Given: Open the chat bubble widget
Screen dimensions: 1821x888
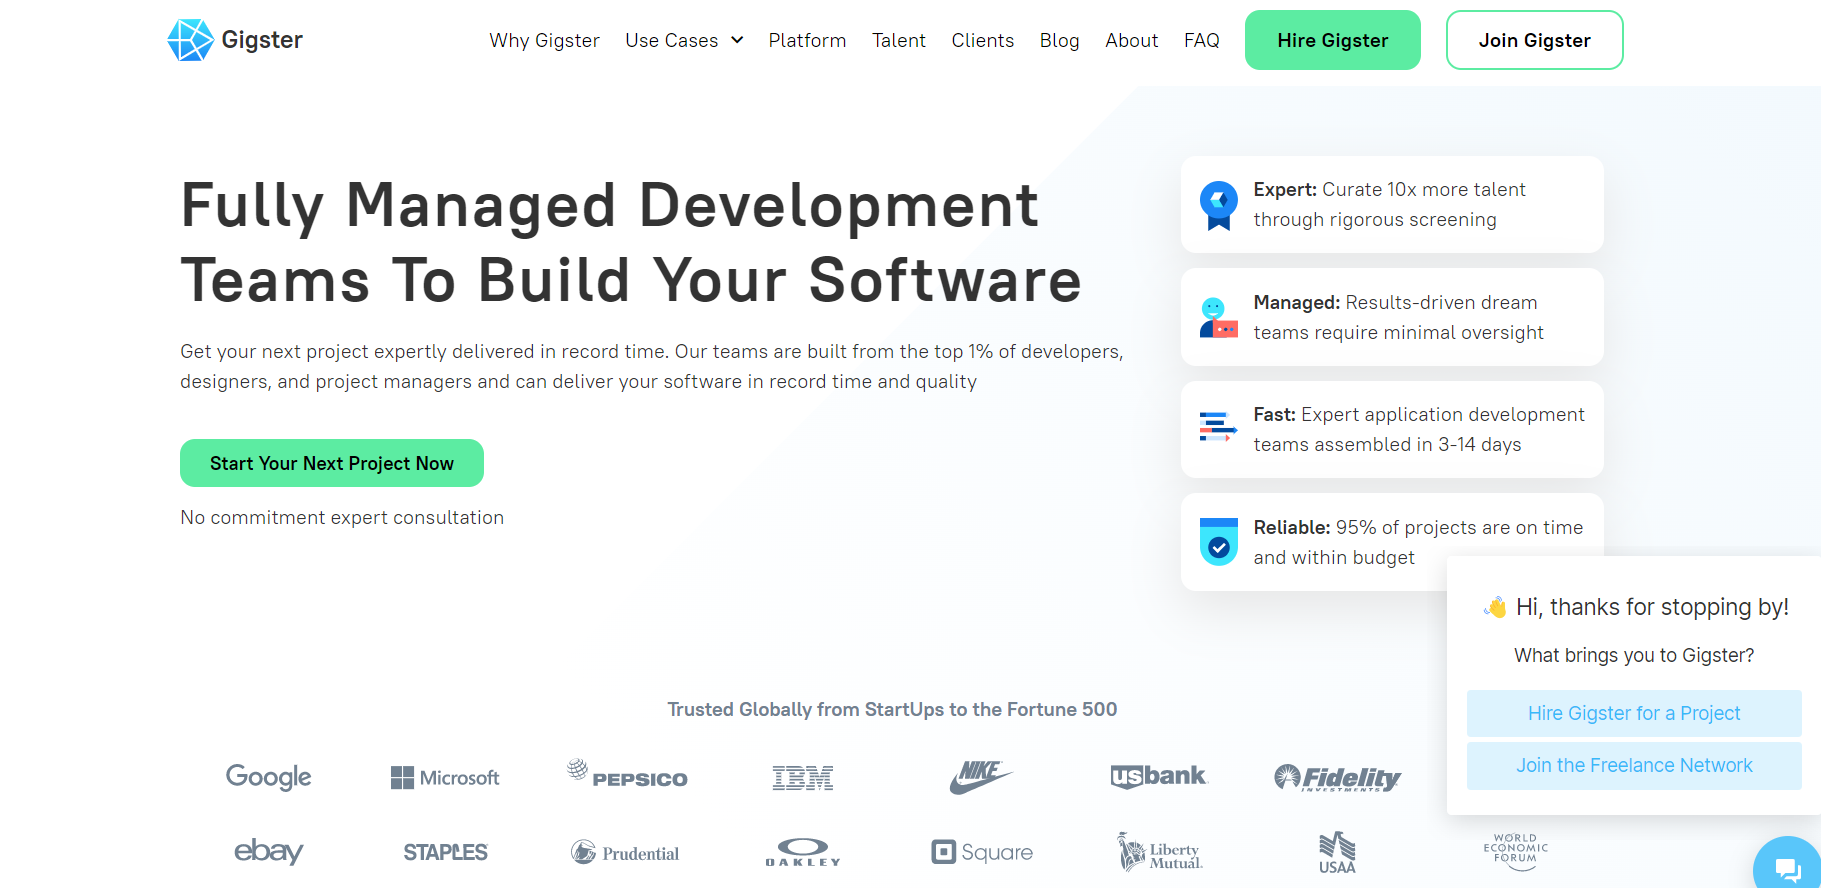Looking at the screenshot, I should pos(1787,867).
